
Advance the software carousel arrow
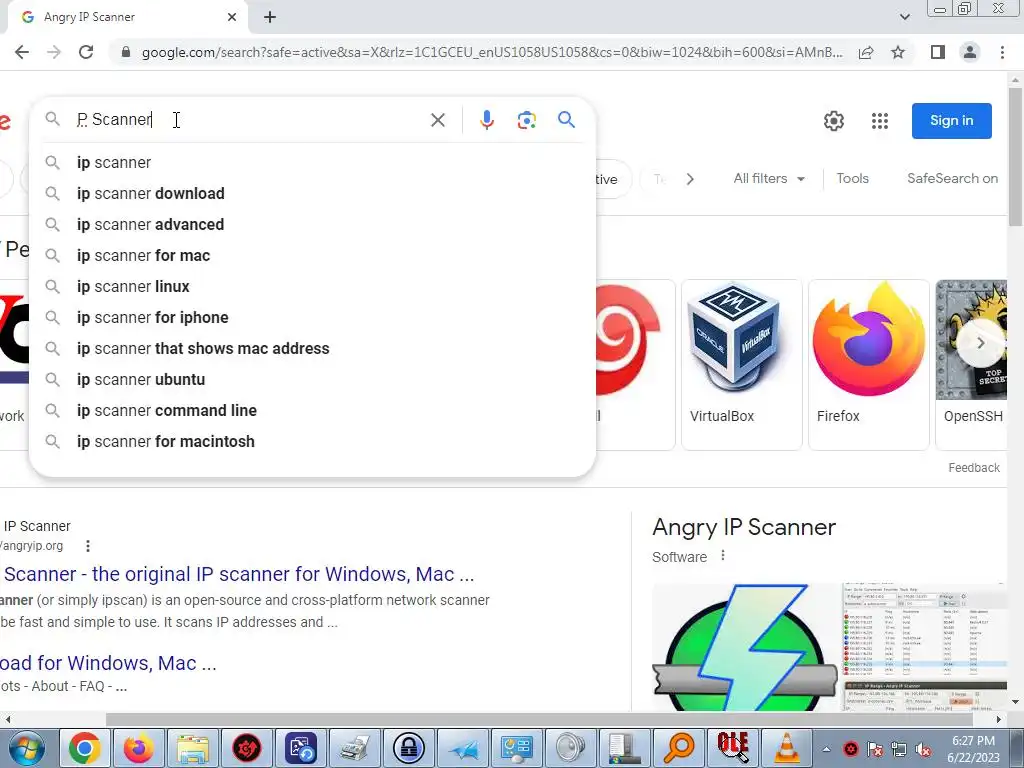pos(980,343)
